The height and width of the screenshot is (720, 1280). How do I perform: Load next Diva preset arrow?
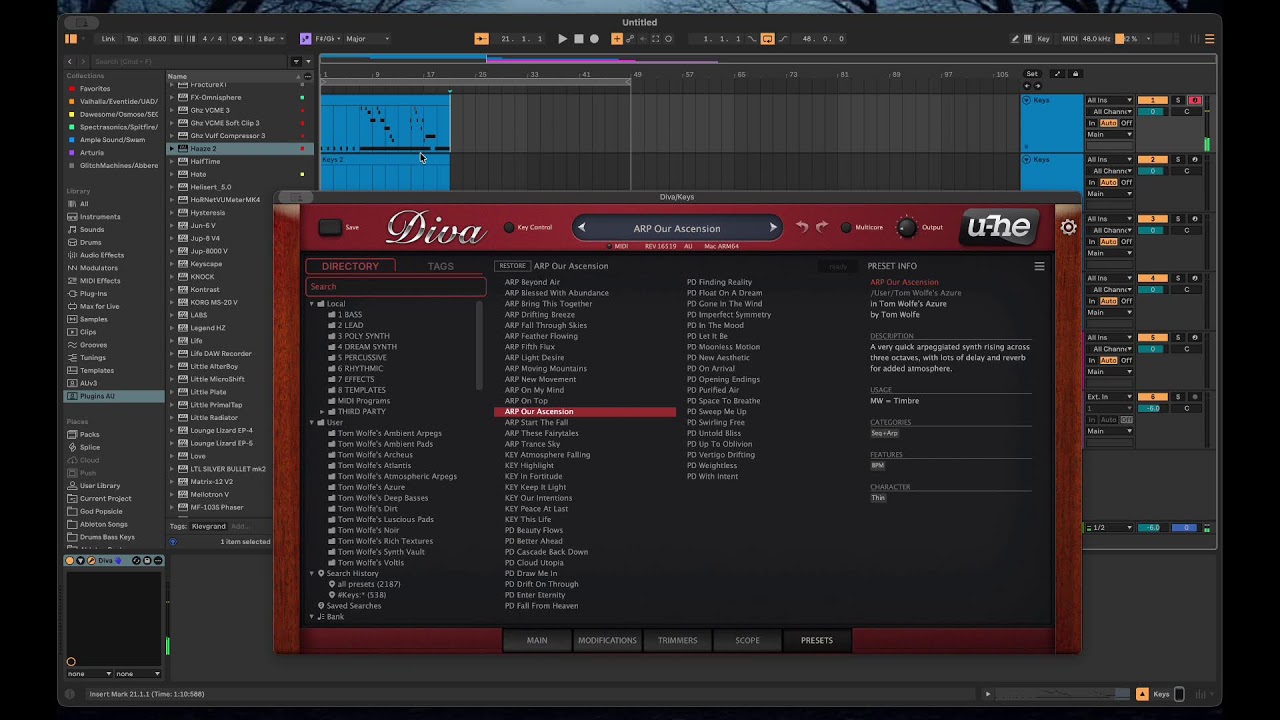tap(772, 228)
